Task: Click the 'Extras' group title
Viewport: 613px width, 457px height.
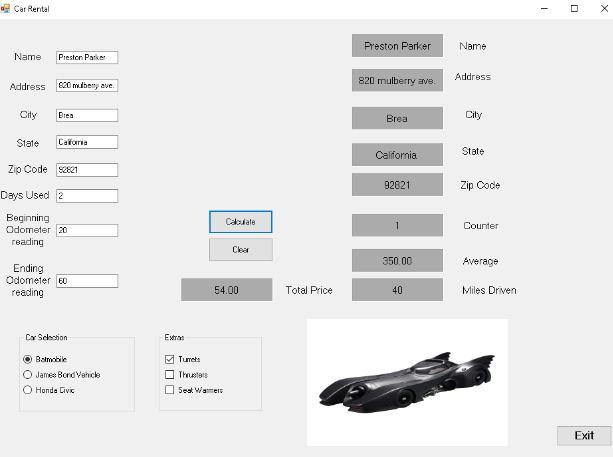Action: (x=174, y=337)
